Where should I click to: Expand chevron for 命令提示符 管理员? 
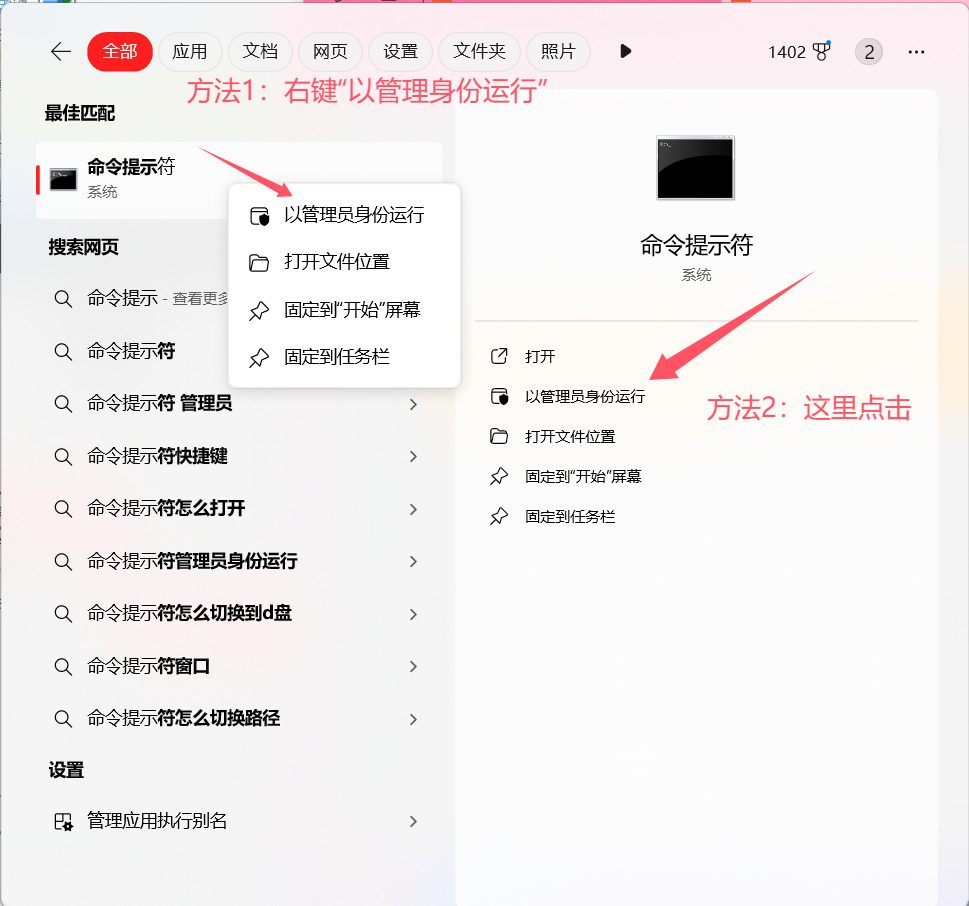click(413, 404)
